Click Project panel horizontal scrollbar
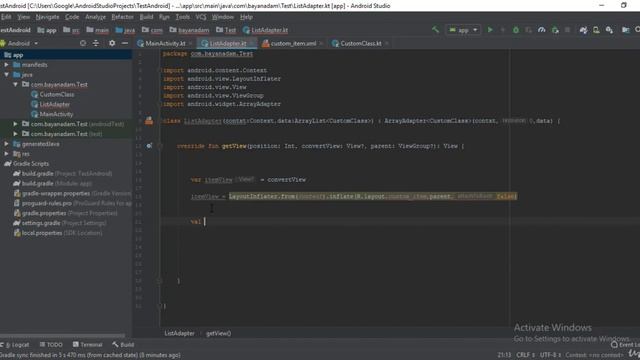The height and width of the screenshot is (360, 640). point(63,336)
